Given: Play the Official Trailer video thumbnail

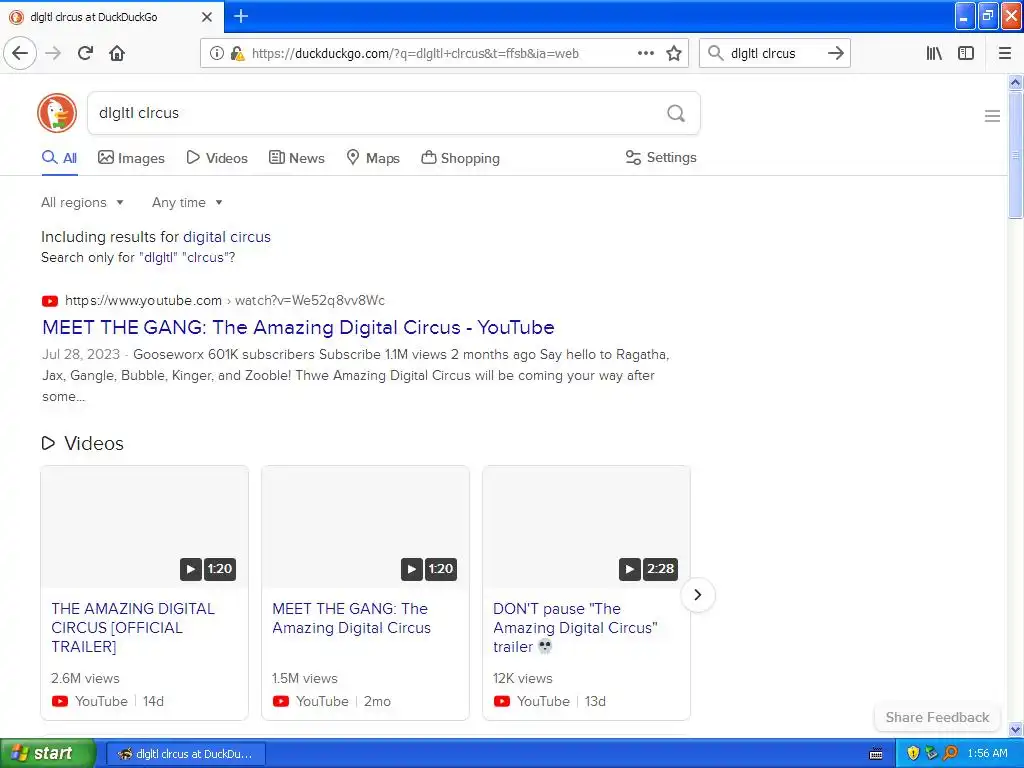Looking at the screenshot, I should click(144, 526).
